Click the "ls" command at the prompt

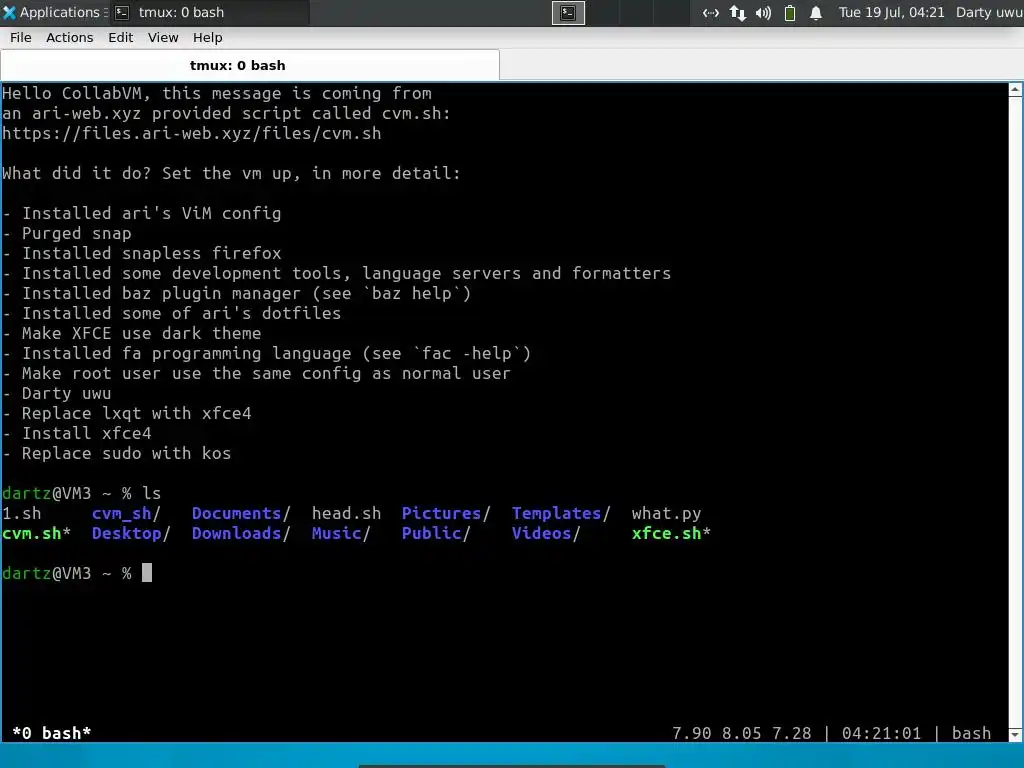(152, 493)
